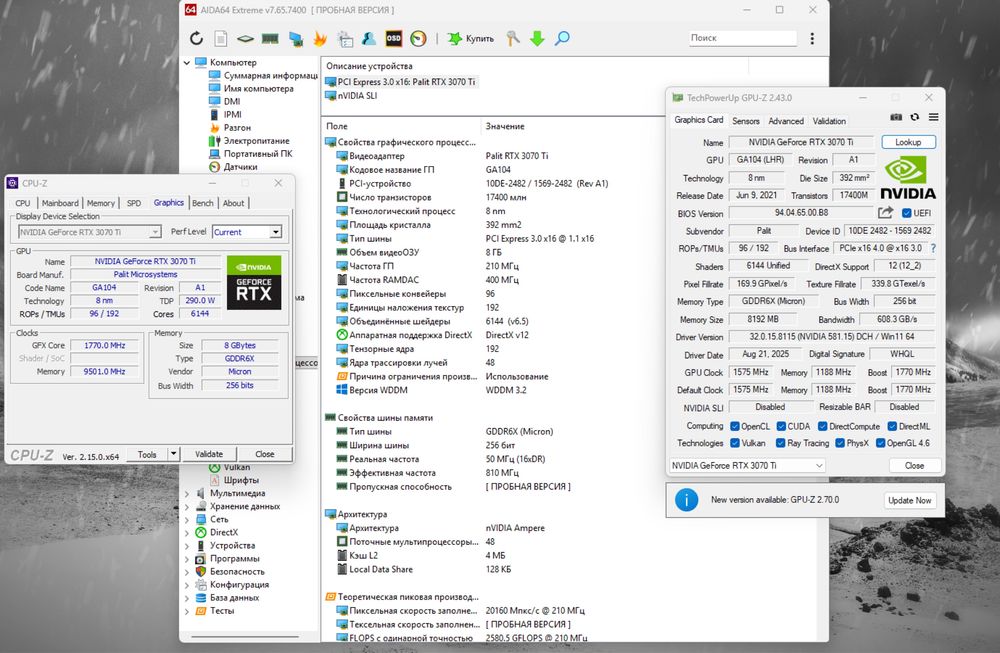The image size is (1000, 653).
Task: Toggle the CUDA checkbox in GPU-Z
Action: (781, 426)
